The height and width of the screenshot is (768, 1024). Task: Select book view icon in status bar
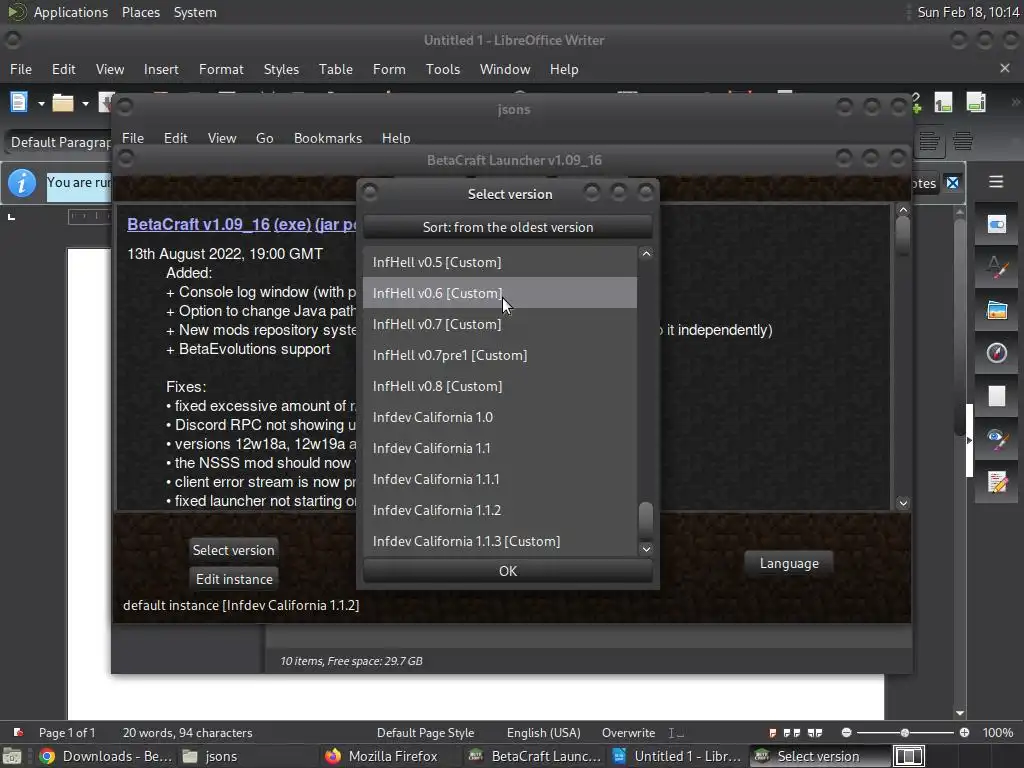(x=815, y=733)
